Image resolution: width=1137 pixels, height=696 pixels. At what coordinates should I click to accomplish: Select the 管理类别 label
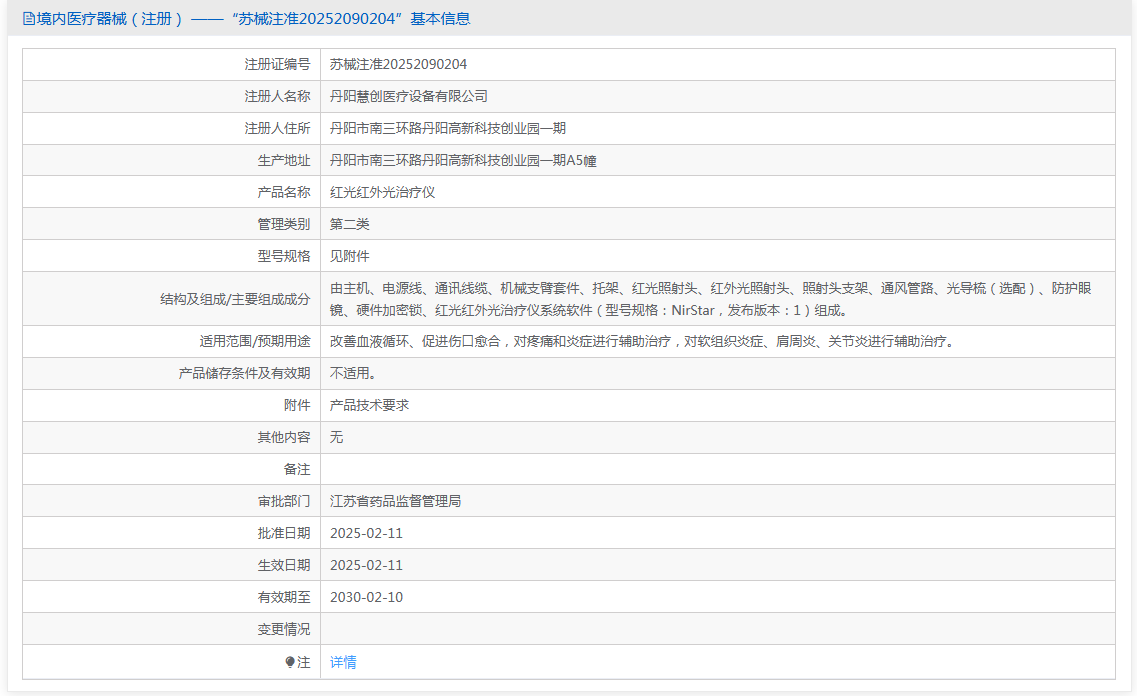coord(284,224)
